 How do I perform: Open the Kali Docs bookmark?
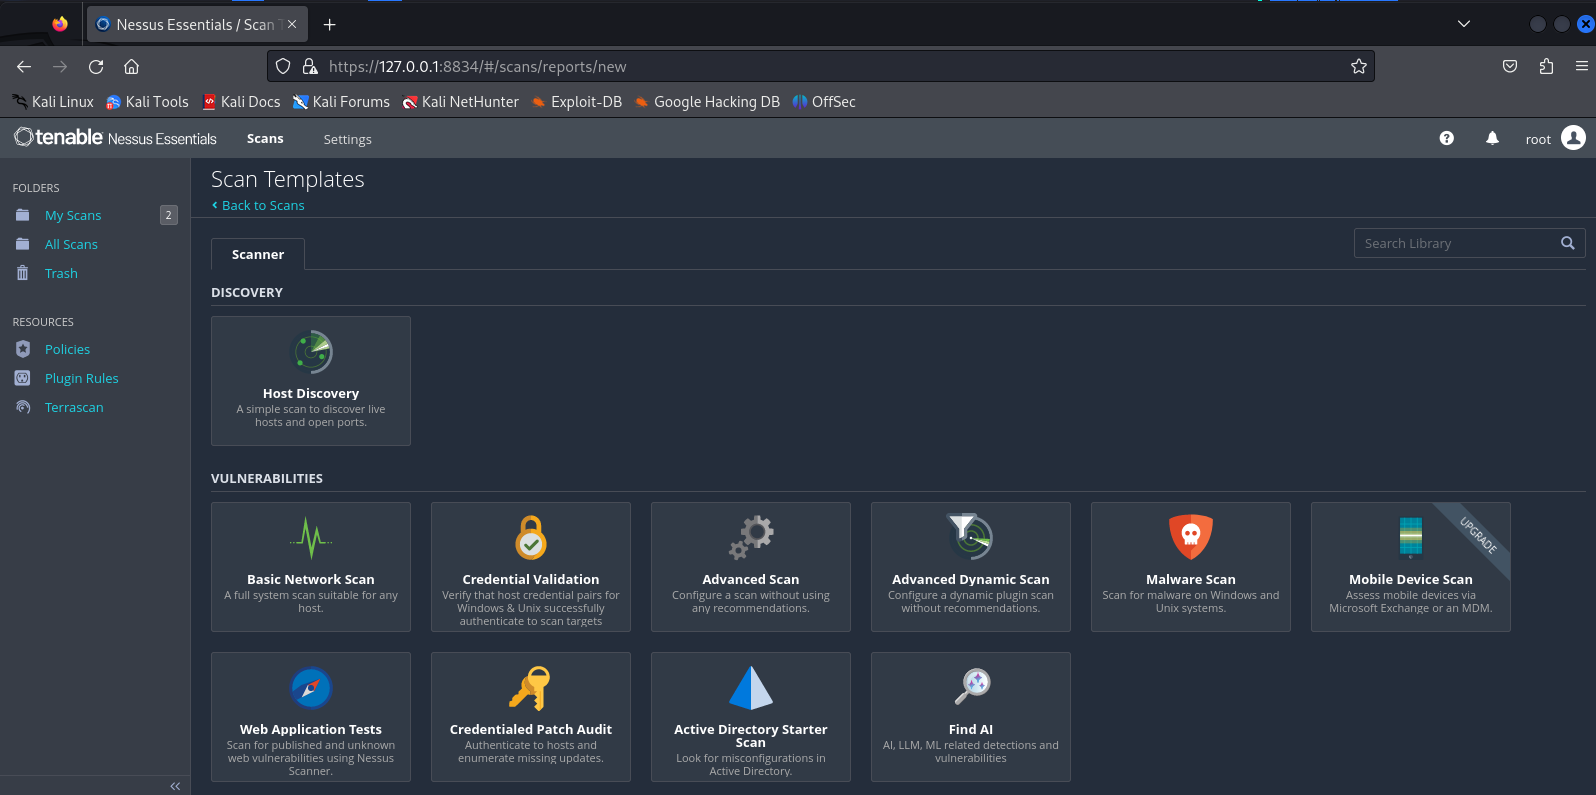tap(241, 102)
